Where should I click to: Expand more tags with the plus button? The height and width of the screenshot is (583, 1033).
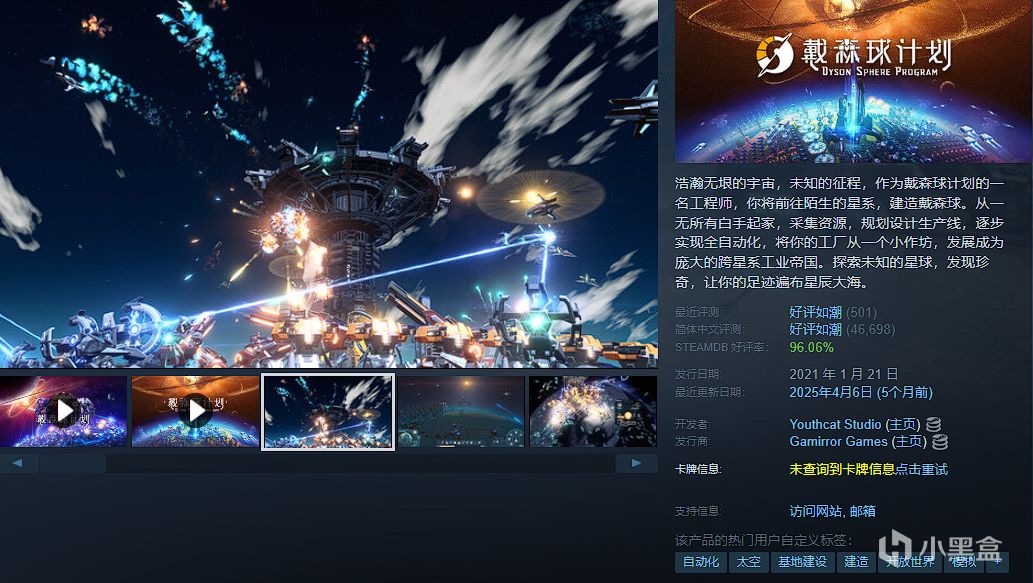click(x=997, y=561)
